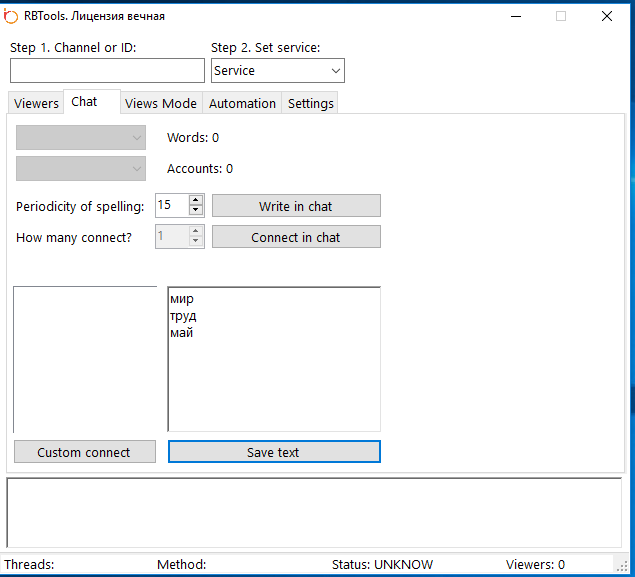
Task: Click the Custom connect button
Action: 84,452
